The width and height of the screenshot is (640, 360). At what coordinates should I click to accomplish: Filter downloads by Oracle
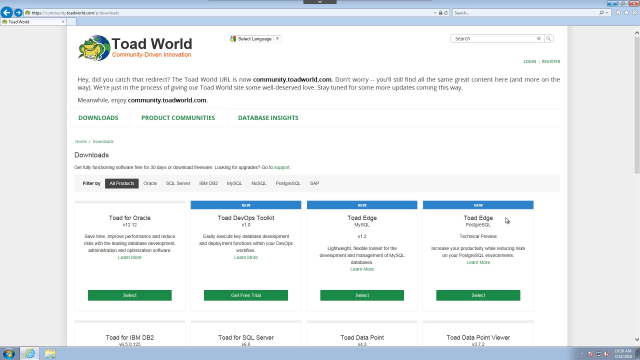(x=150, y=183)
